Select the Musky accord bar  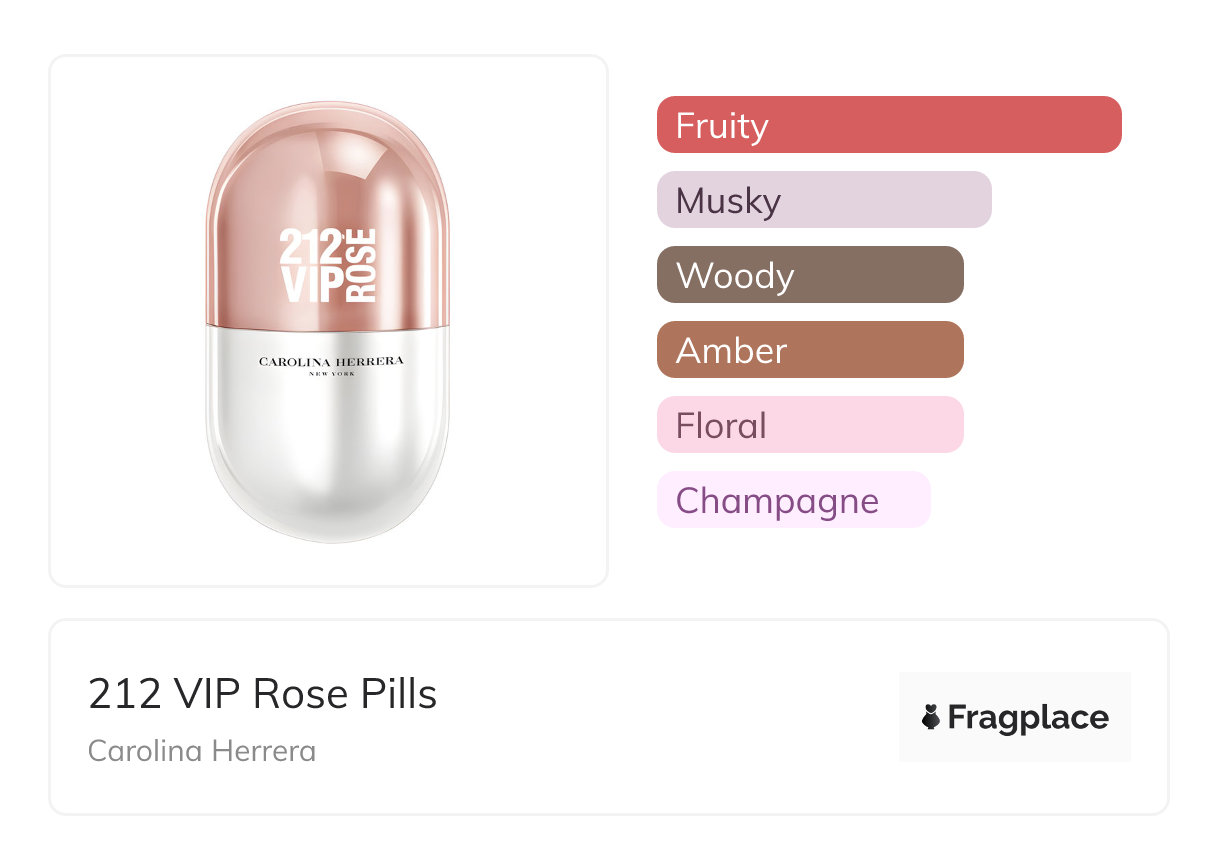823,200
